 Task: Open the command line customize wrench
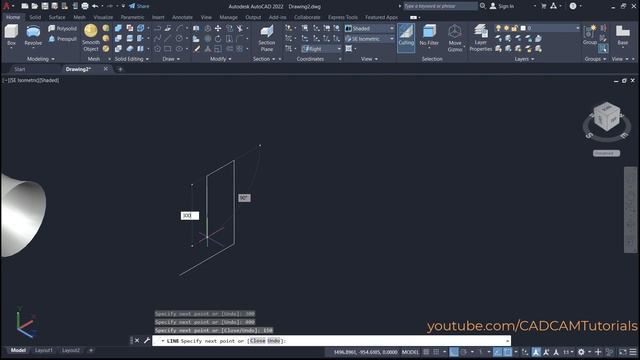coord(147,340)
